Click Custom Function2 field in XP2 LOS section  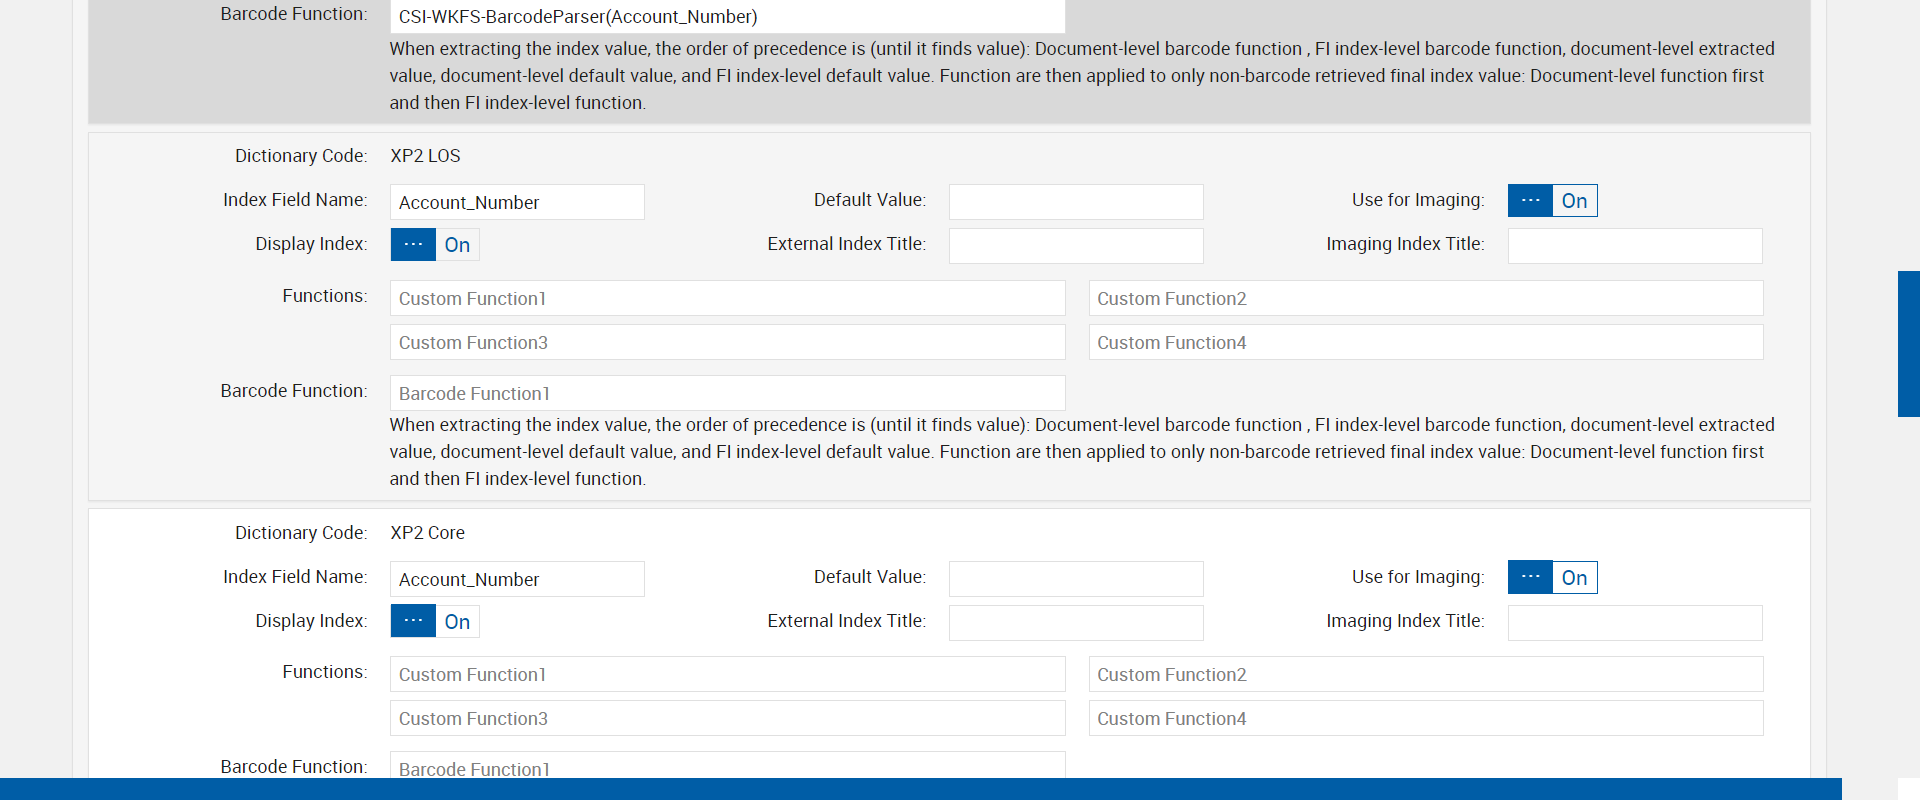tap(1426, 298)
